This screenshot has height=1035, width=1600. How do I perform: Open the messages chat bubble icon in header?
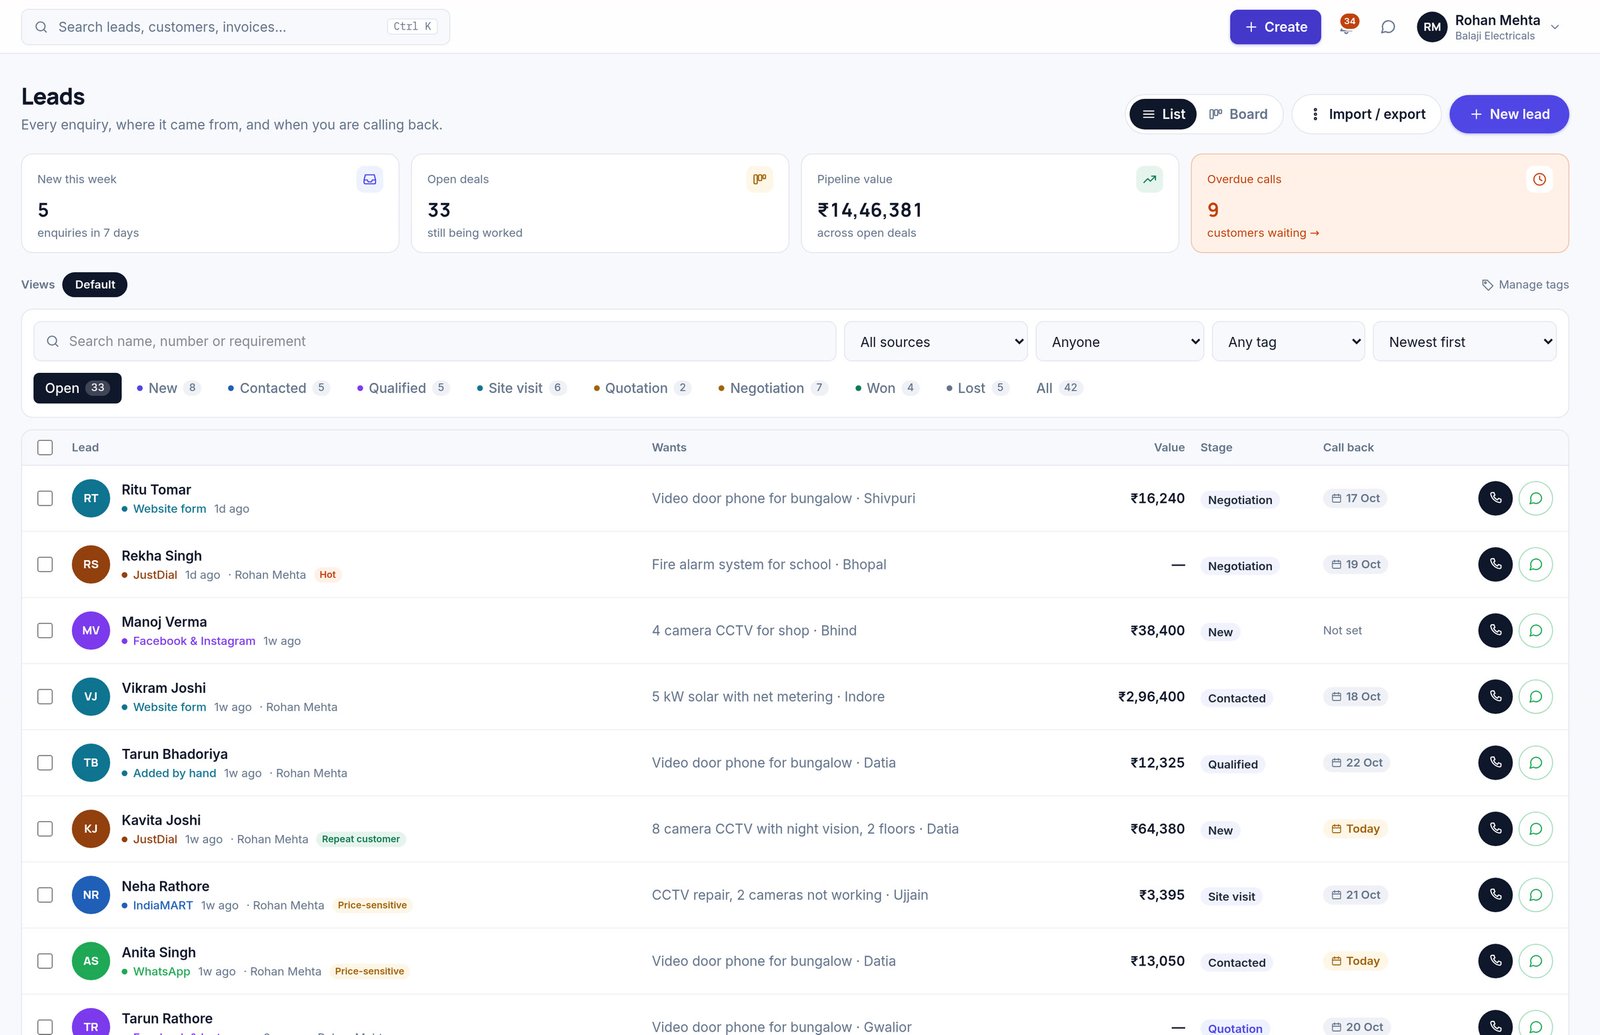(x=1388, y=27)
